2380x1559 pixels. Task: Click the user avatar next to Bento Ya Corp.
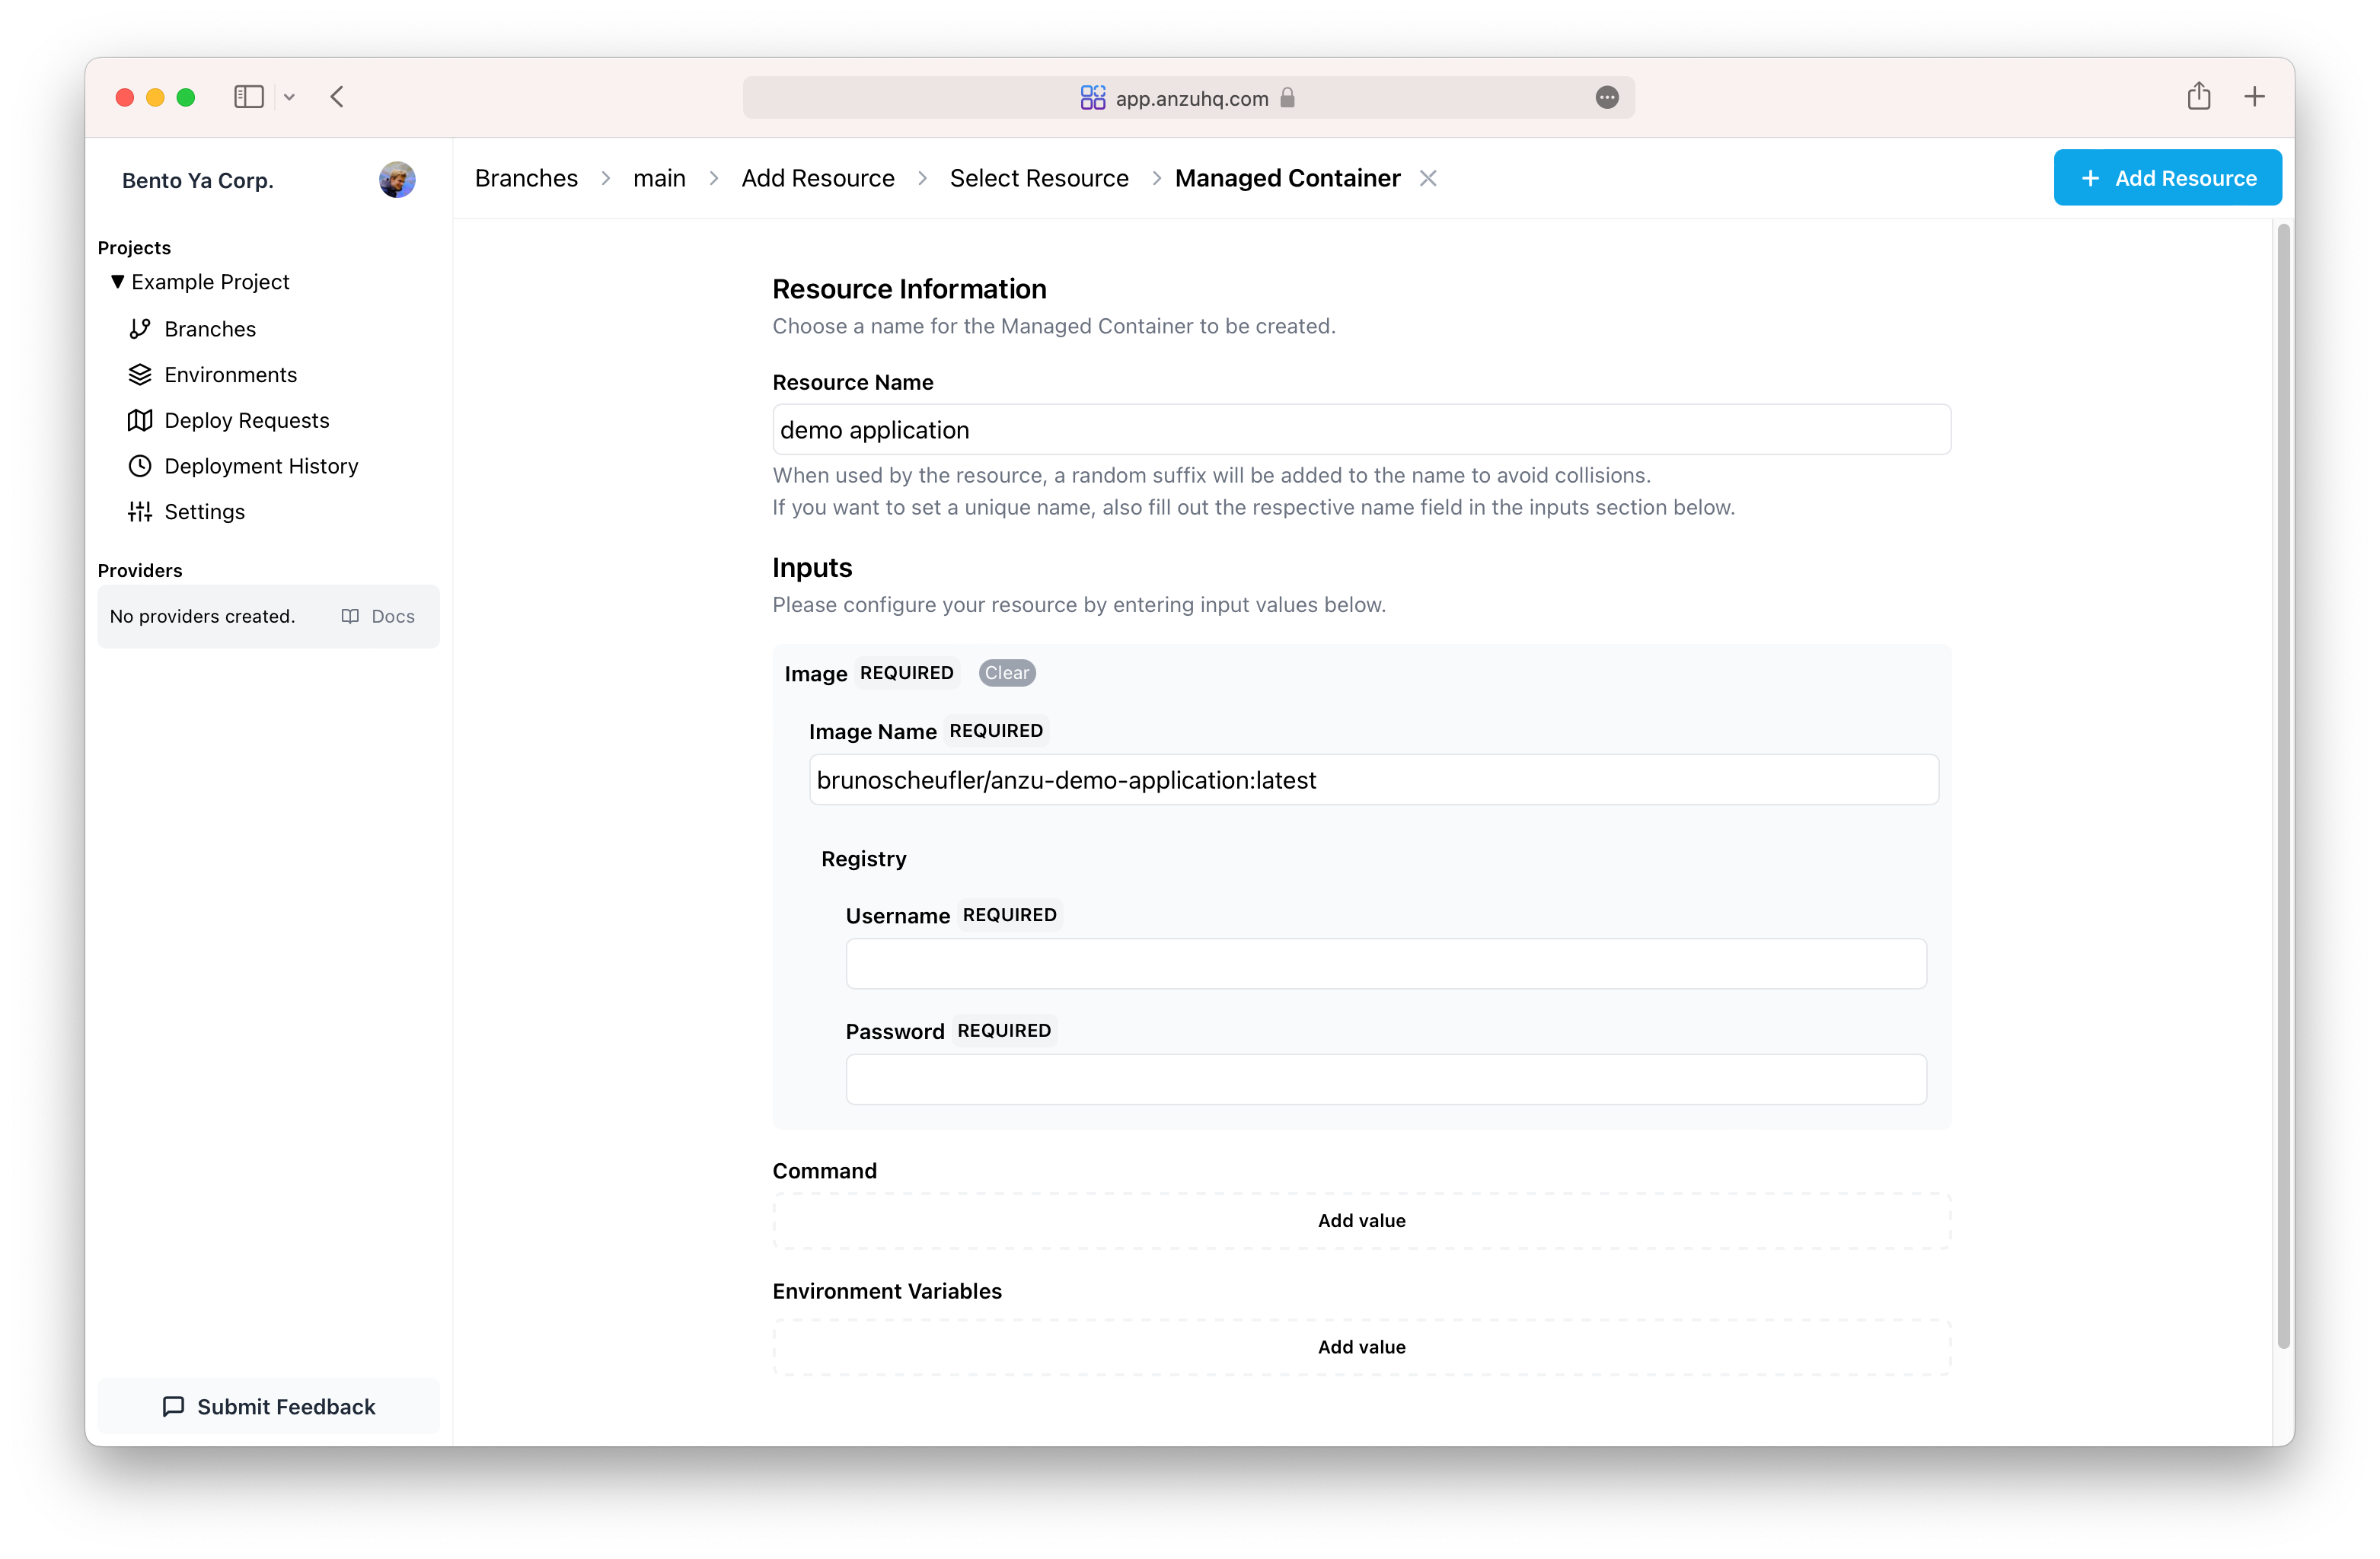(x=397, y=180)
